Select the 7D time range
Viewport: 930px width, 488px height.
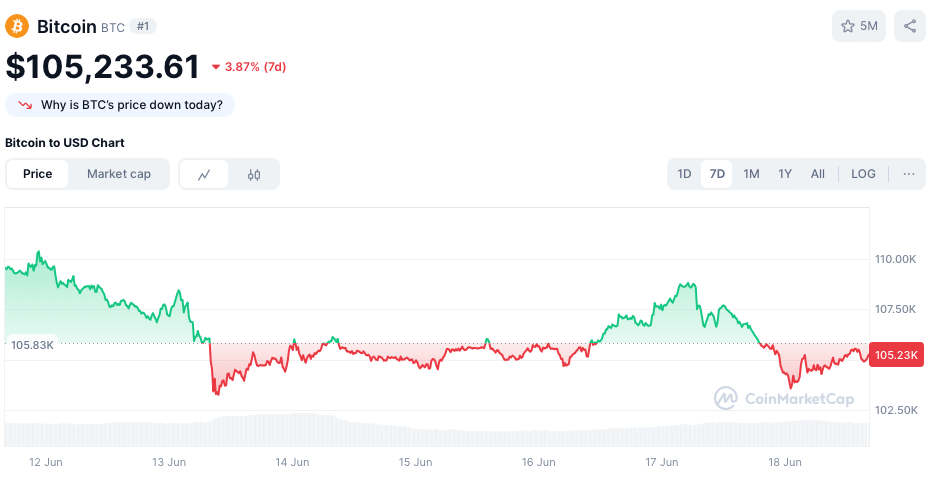pos(717,174)
